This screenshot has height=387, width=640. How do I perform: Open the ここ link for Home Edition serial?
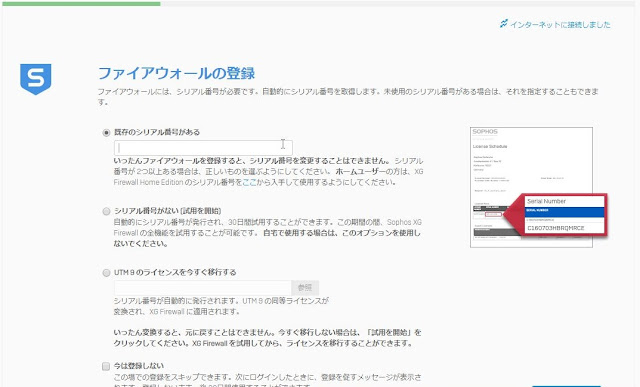[249, 182]
